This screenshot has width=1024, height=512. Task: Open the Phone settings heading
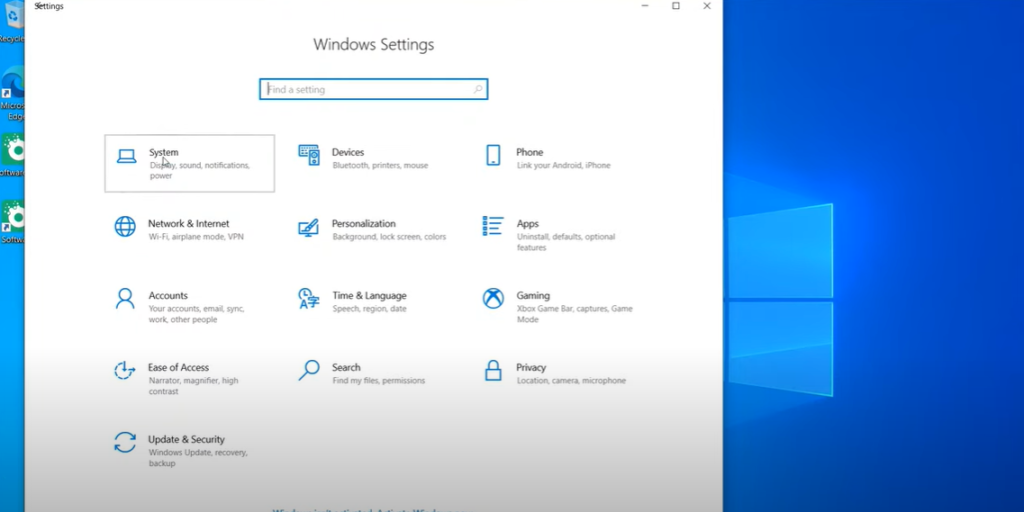(530, 152)
